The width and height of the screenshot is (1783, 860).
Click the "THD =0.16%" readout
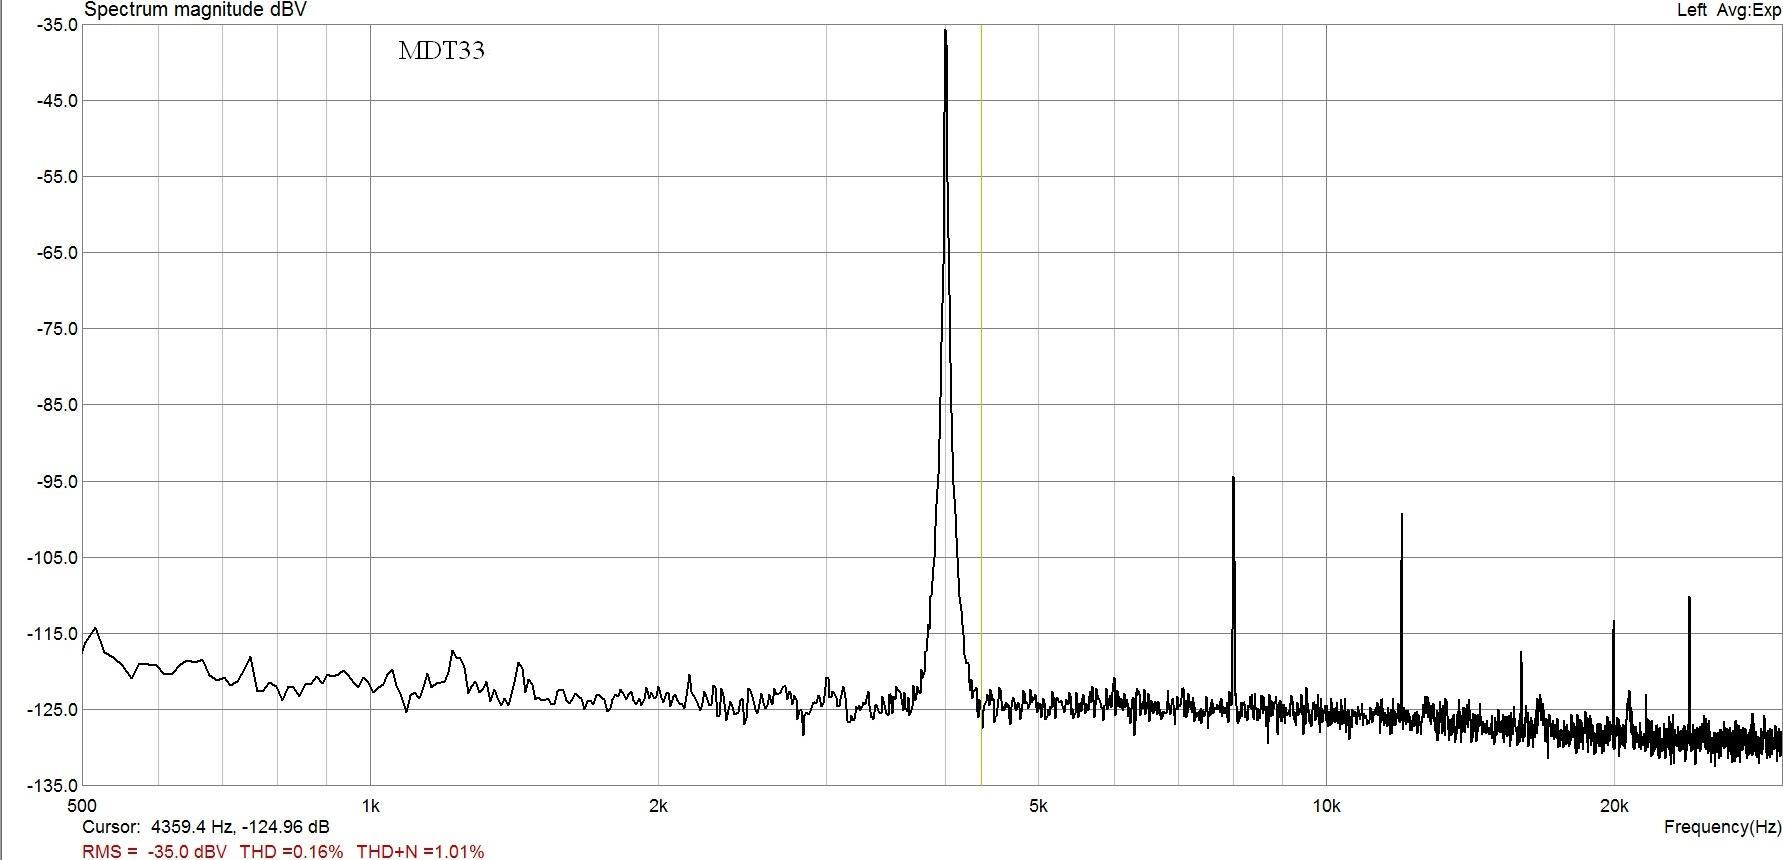291,851
